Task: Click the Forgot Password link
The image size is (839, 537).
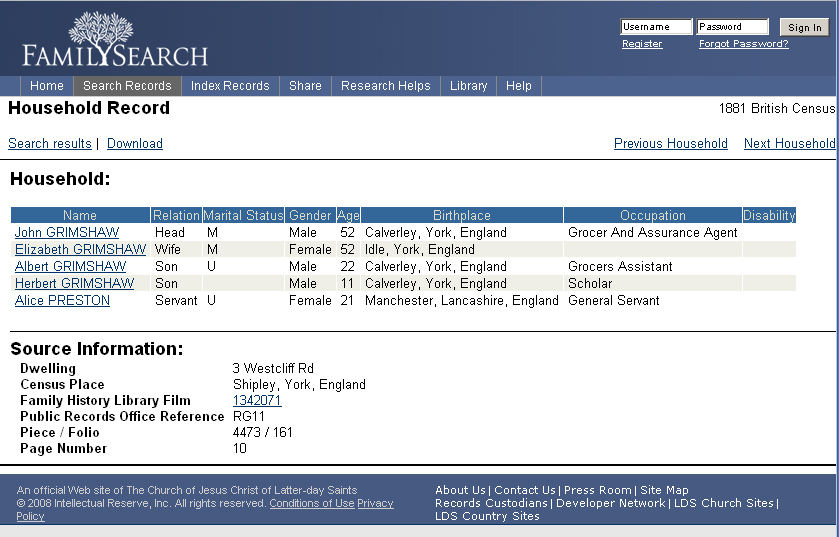Action: coord(743,44)
